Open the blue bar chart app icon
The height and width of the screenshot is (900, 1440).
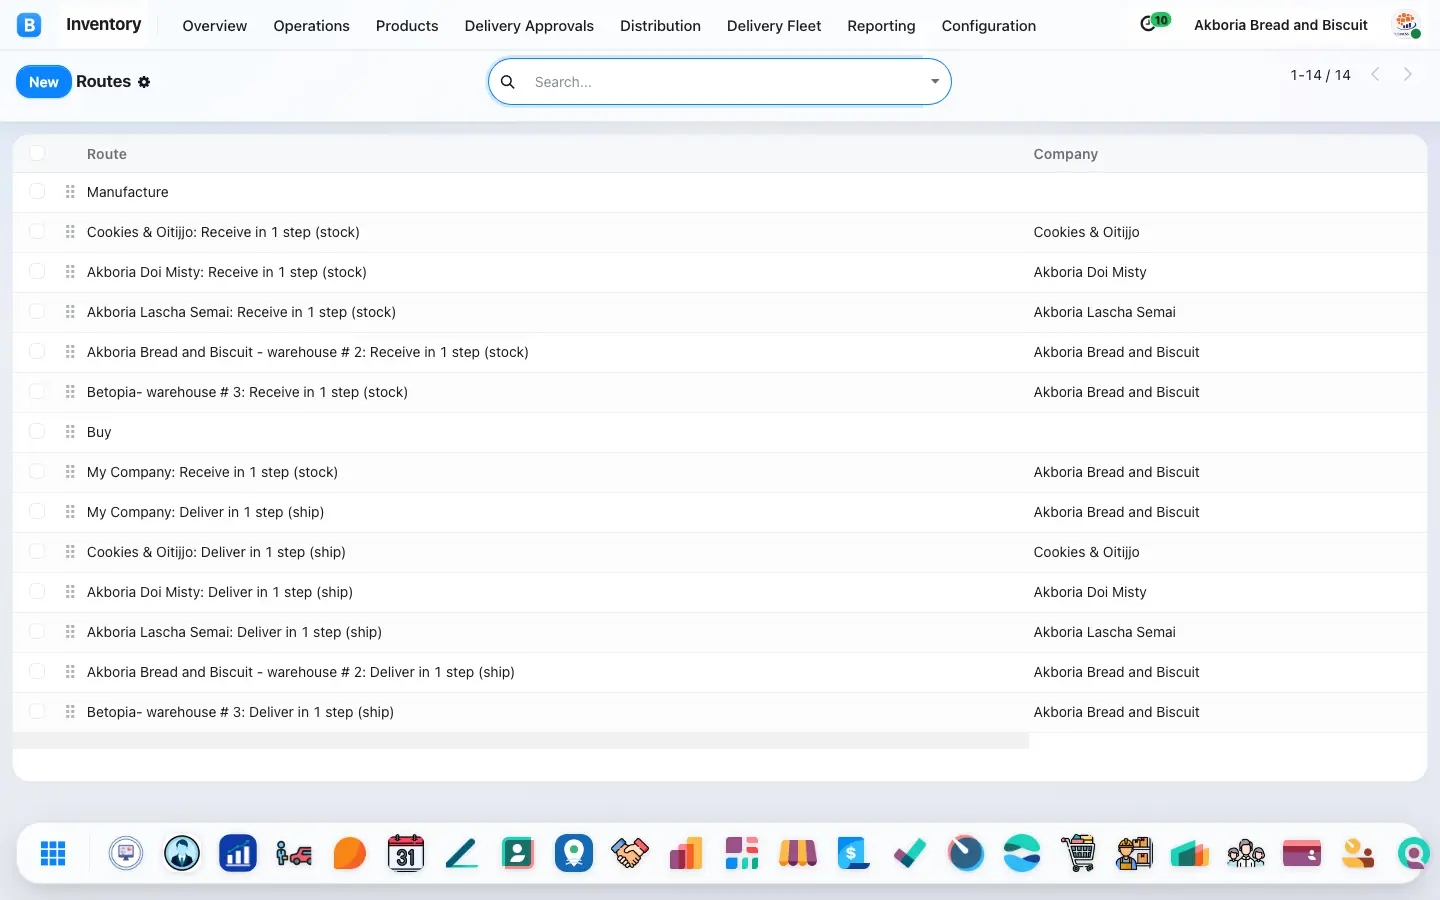(238, 853)
